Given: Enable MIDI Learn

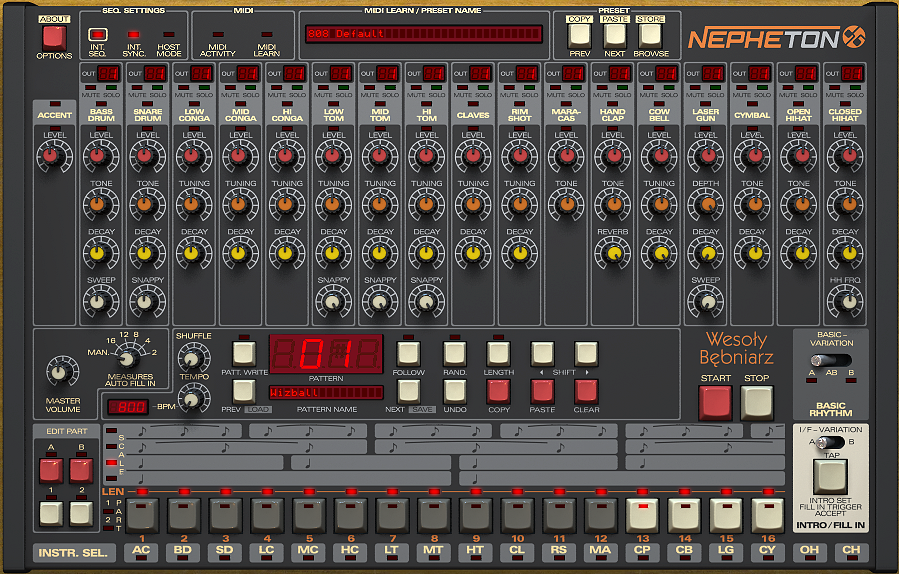Looking at the screenshot, I should pos(267,34).
